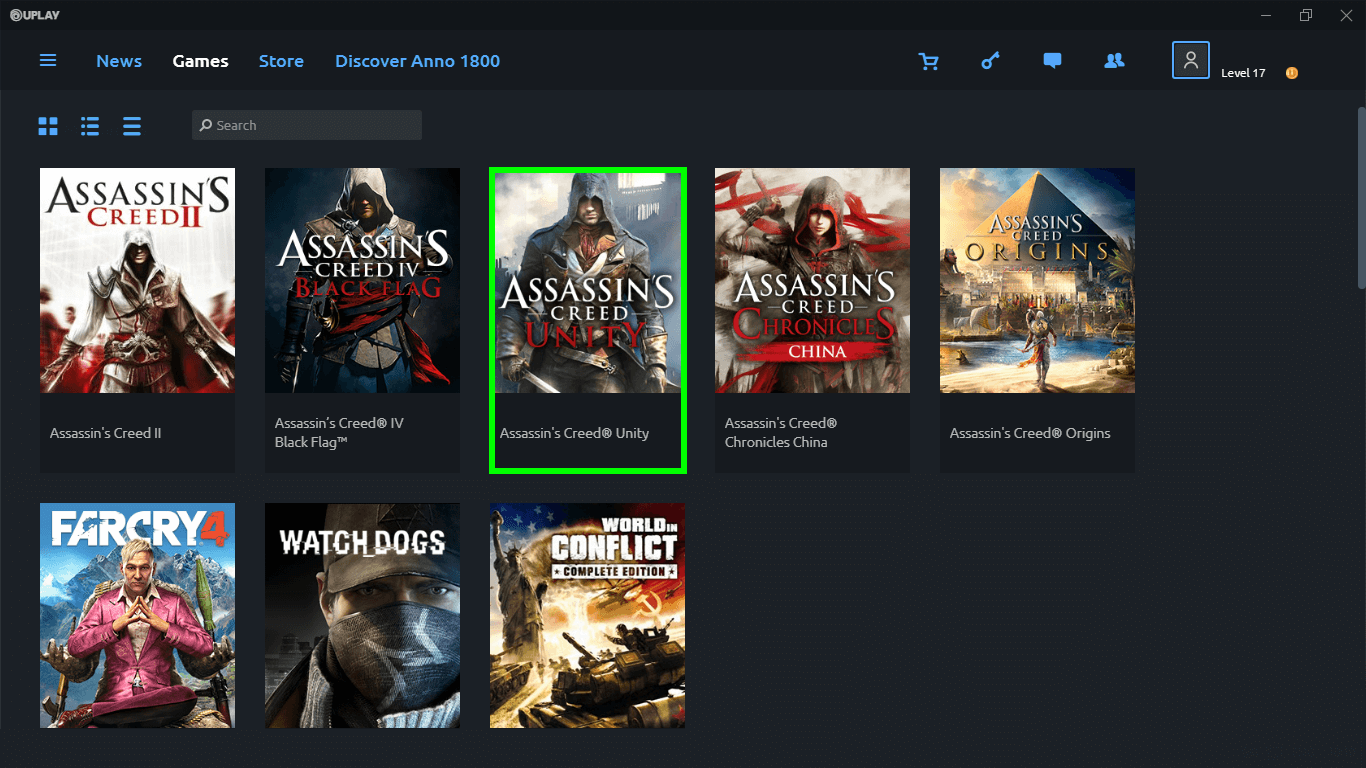
Task: Click the game search field
Action: [x=307, y=125]
